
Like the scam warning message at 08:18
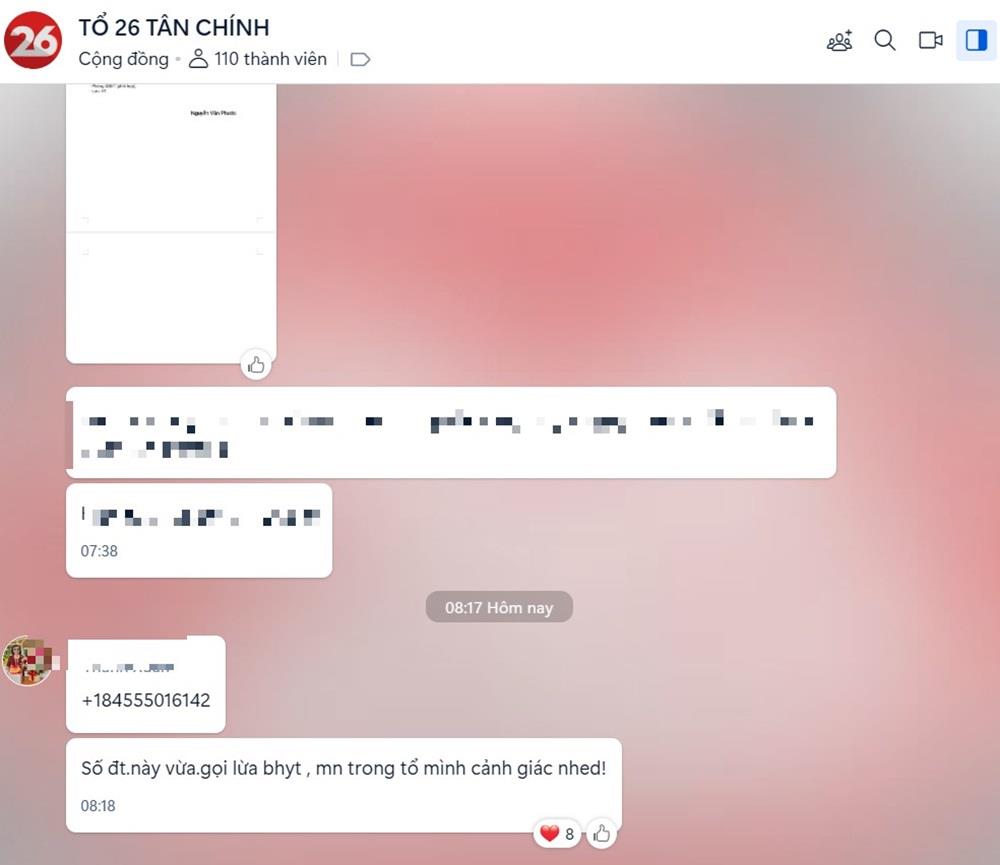[601, 833]
